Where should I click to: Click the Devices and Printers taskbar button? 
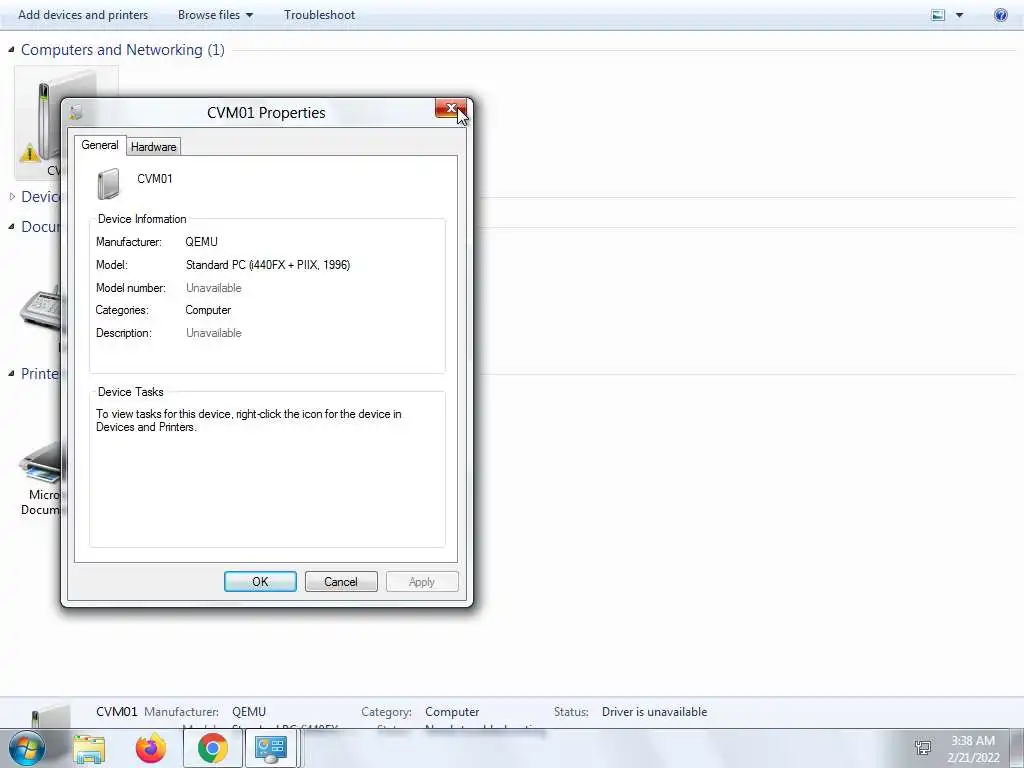click(271, 748)
